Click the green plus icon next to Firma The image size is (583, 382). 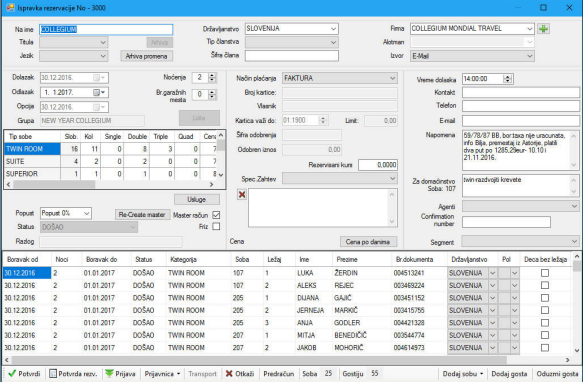point(543,29)
